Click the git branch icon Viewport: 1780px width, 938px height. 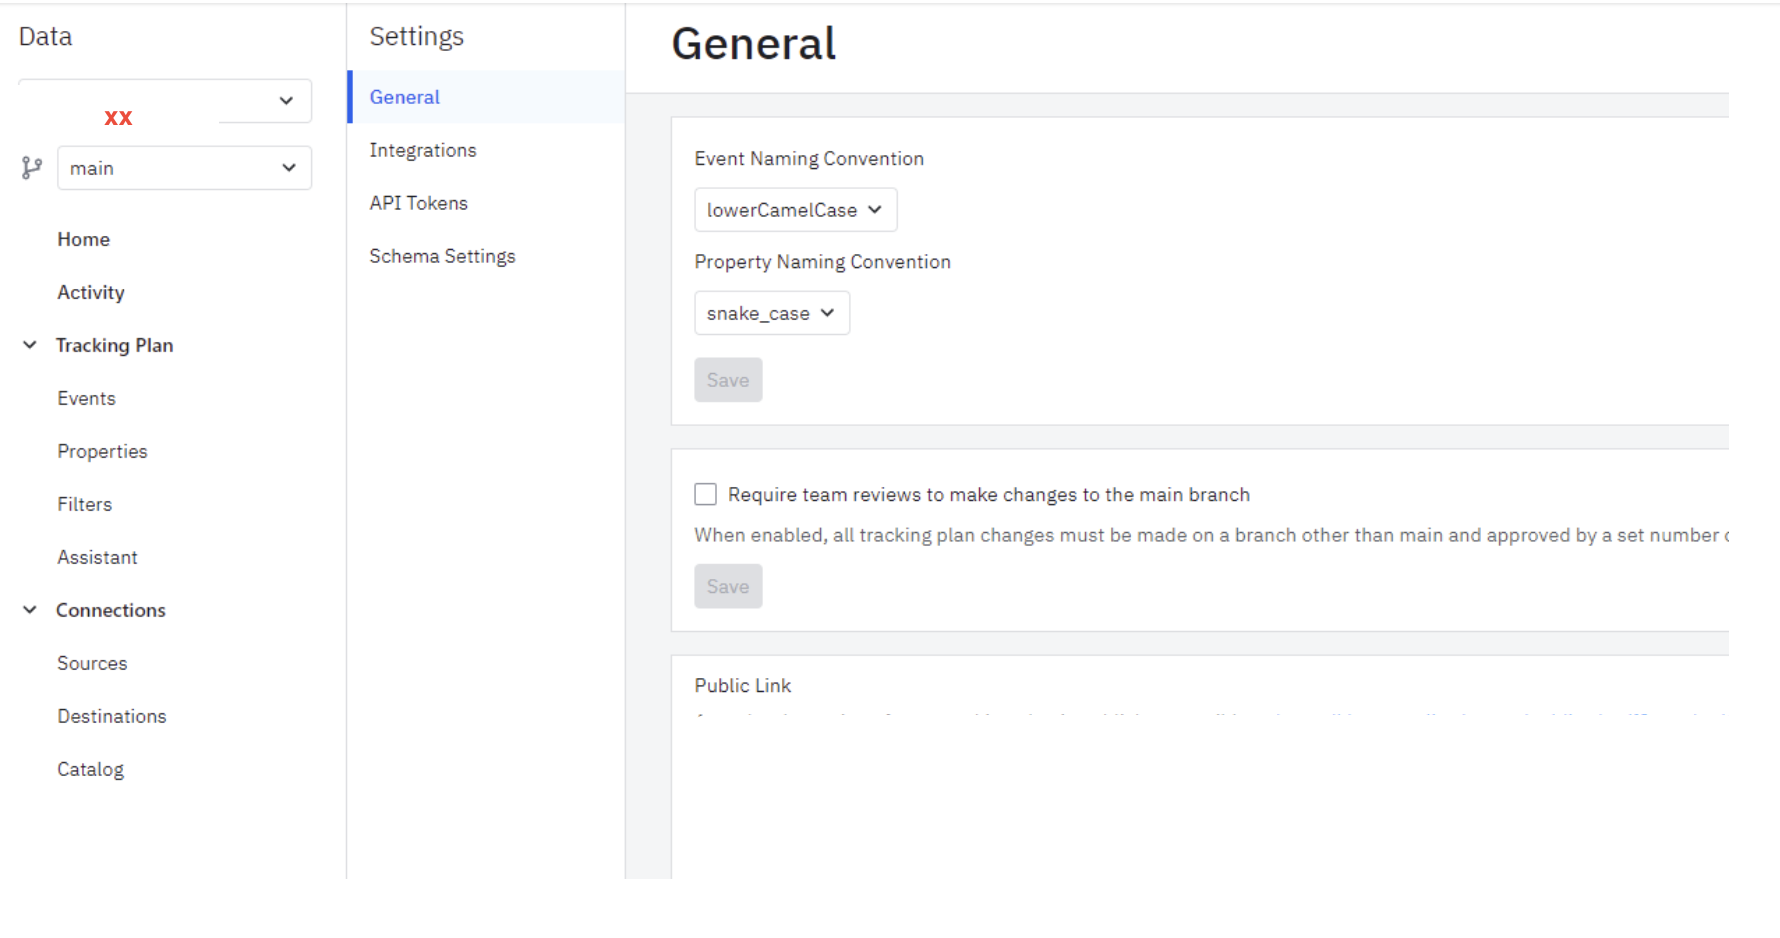32,168
